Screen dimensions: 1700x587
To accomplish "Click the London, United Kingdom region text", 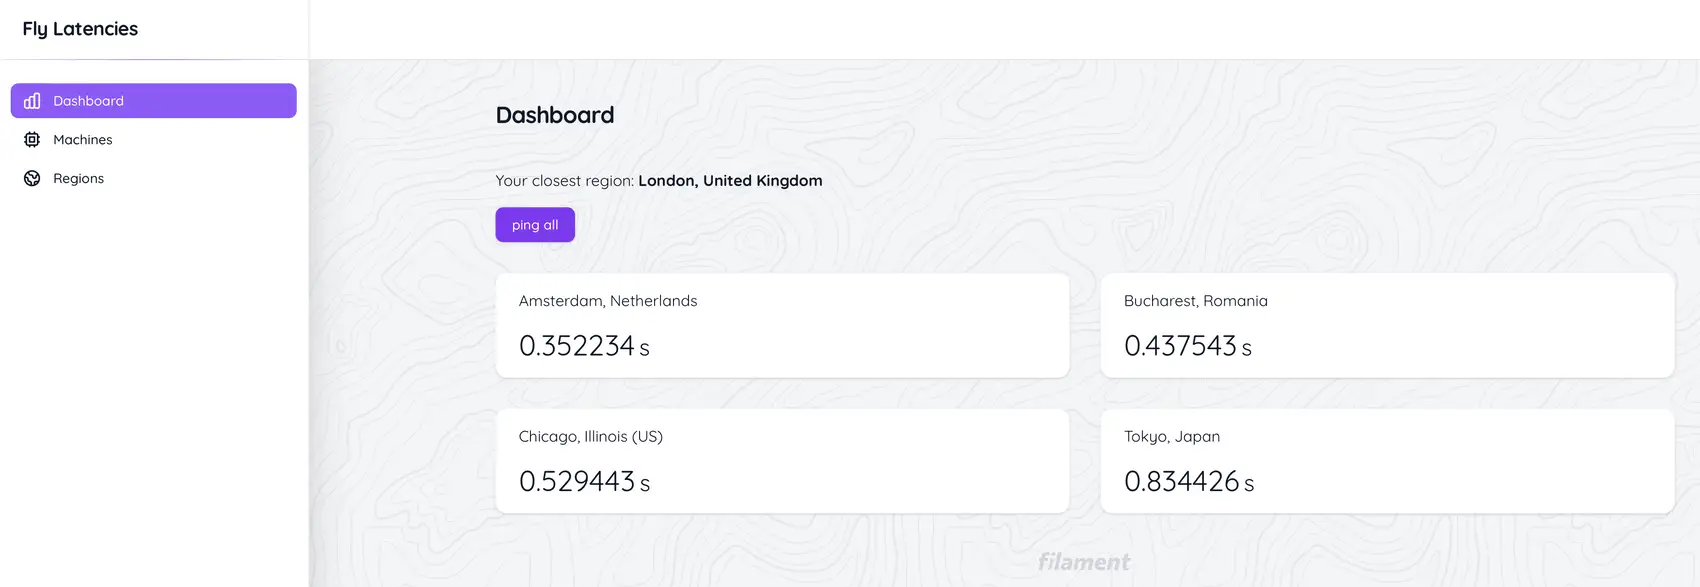I will (730, 181).
